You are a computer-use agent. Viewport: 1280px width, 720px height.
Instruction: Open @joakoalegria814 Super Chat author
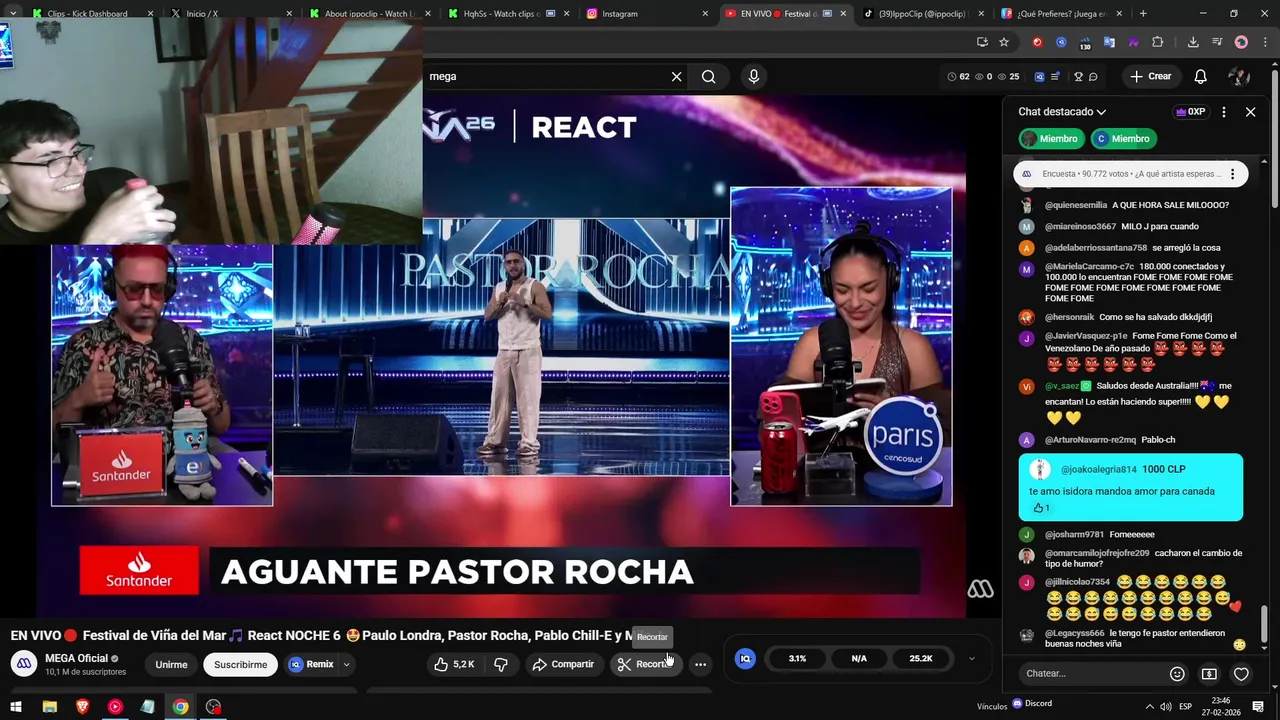1099,469
